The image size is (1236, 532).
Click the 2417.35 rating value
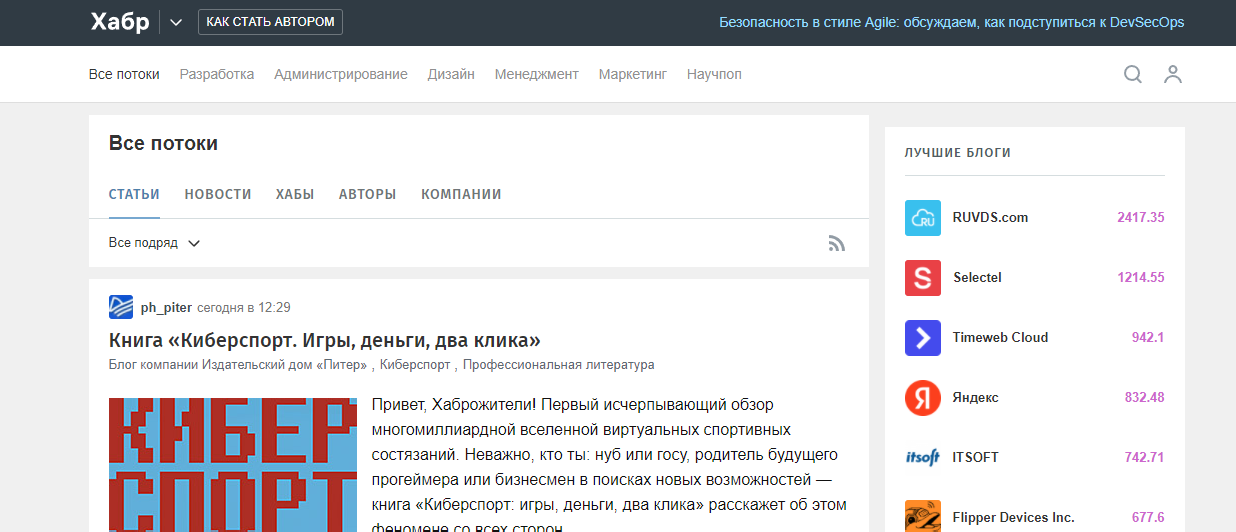pos(1141,217)
